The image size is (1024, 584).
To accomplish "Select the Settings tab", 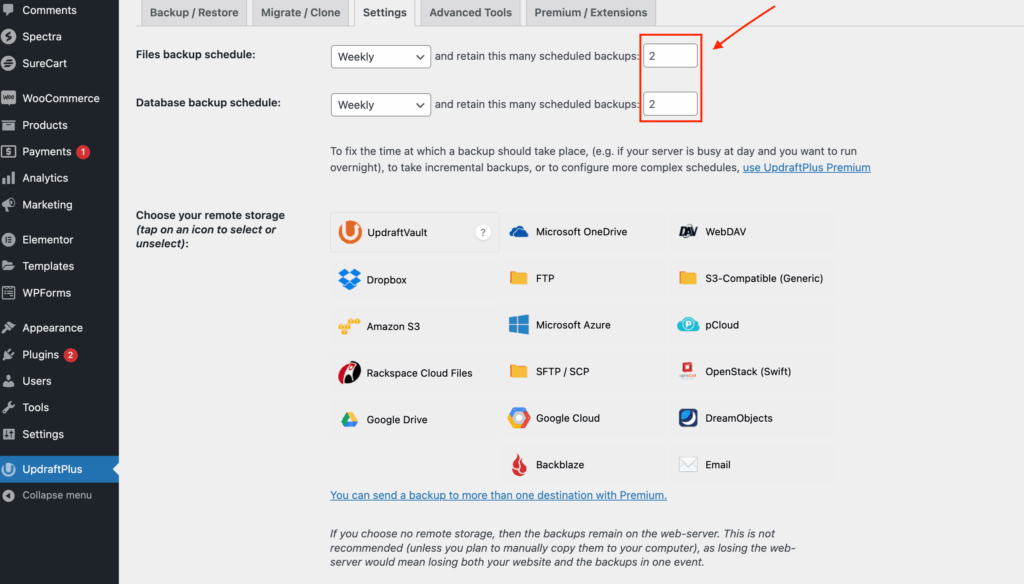I will pyautogui.click(x=385, y=12).
